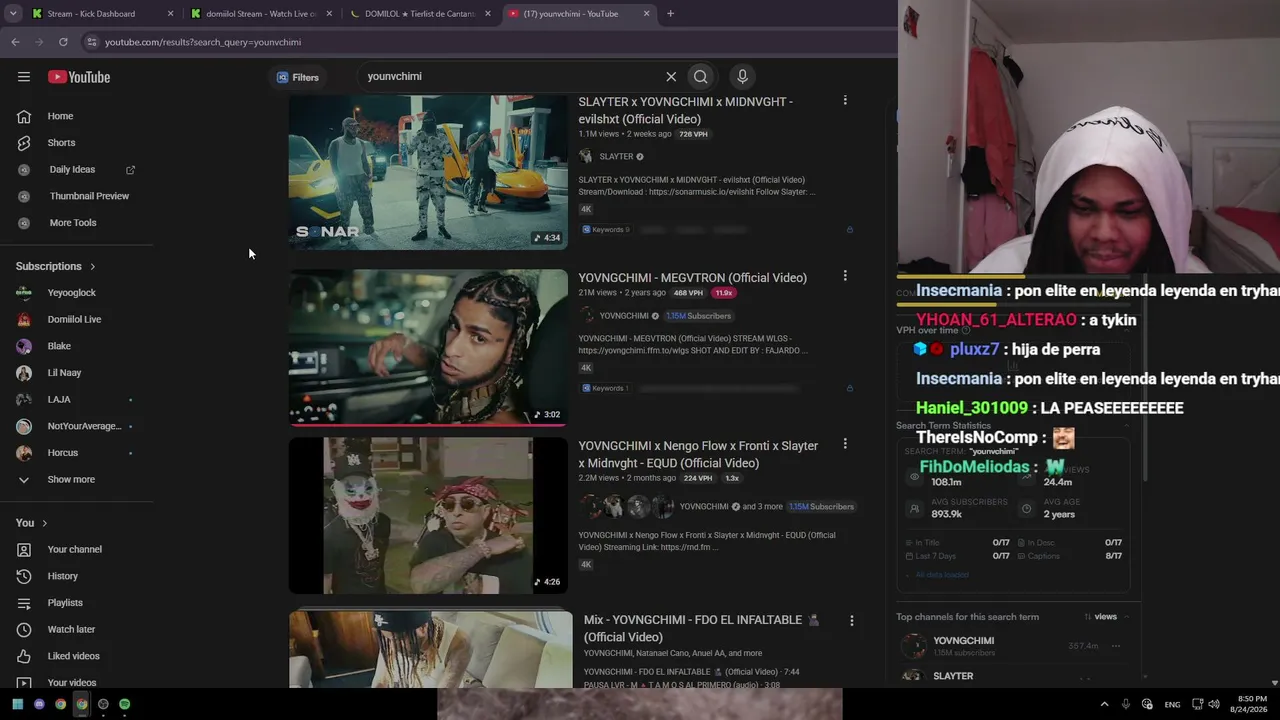Run the search with the magnifier icon
This screenshot has height=720, width=1280.
(701, 77)
